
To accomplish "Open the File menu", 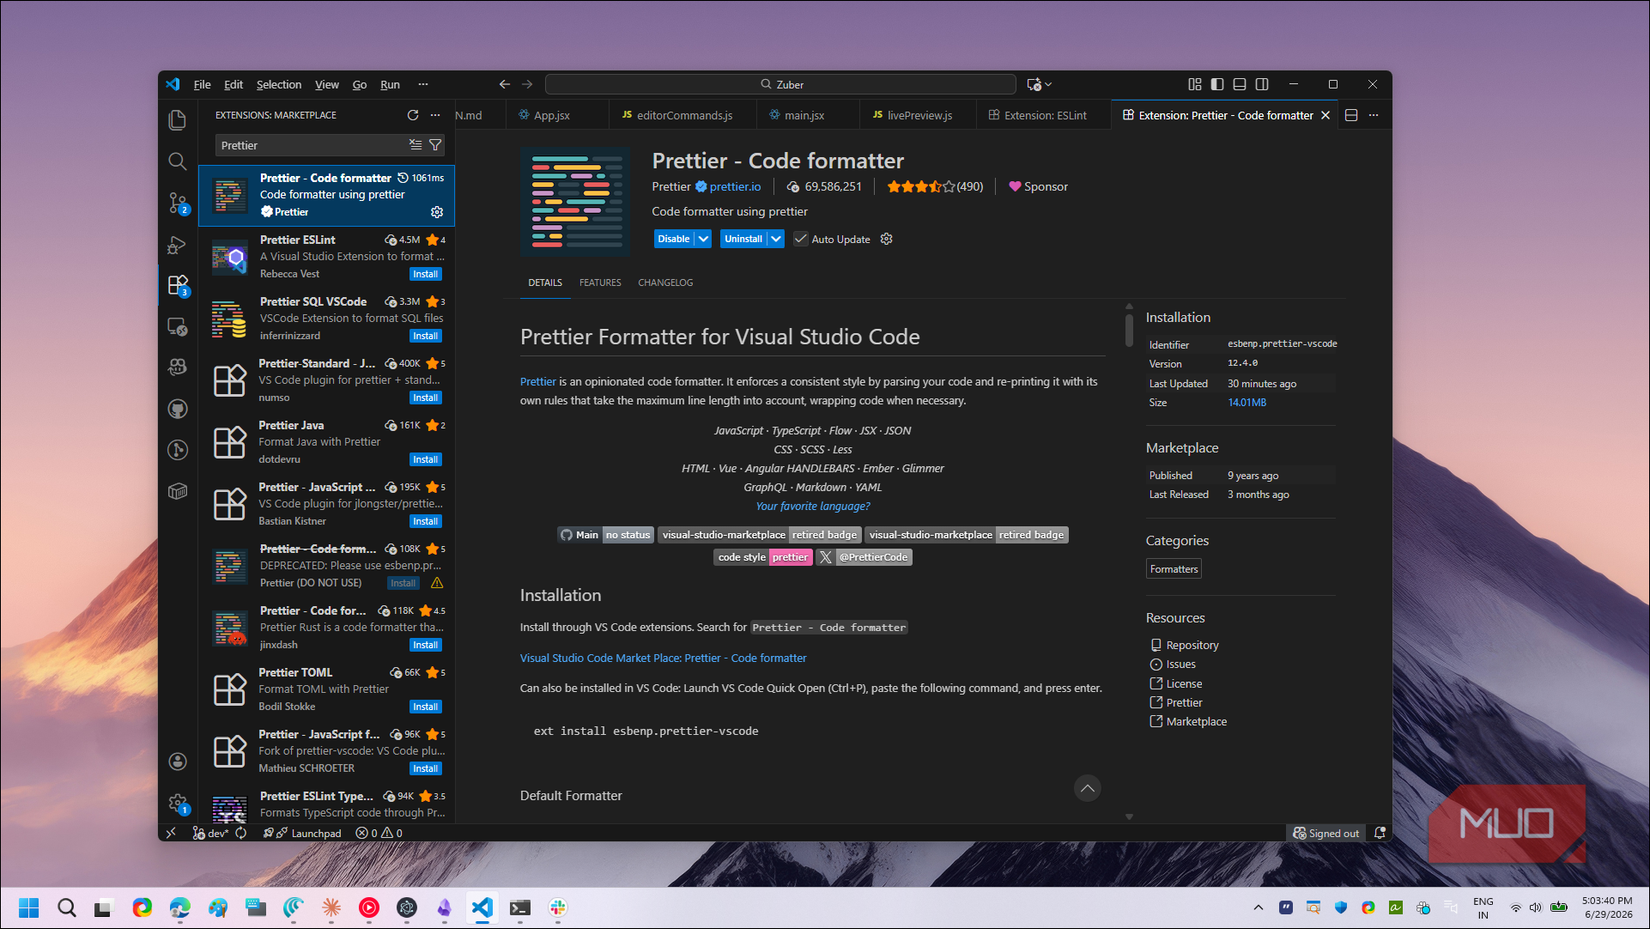I will pos(202,84).
